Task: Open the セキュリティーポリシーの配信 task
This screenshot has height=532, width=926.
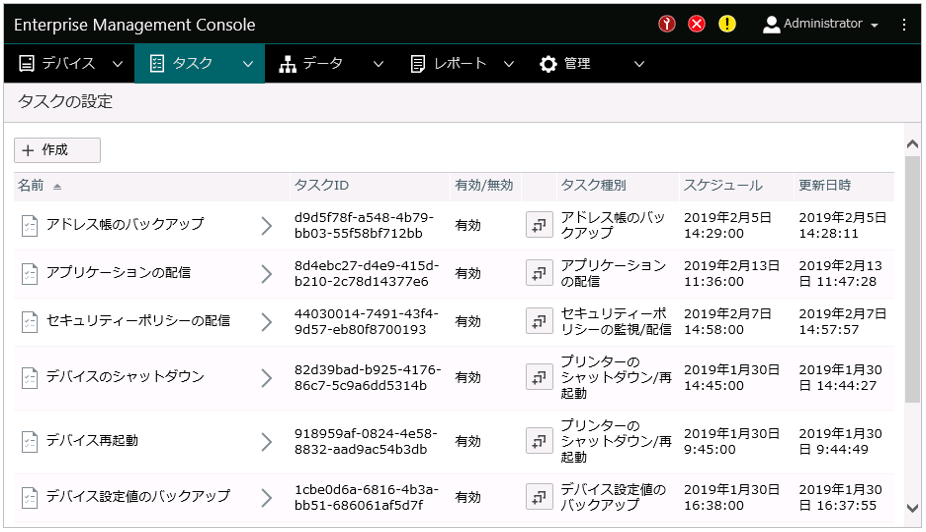Action: tap(138, 321)
